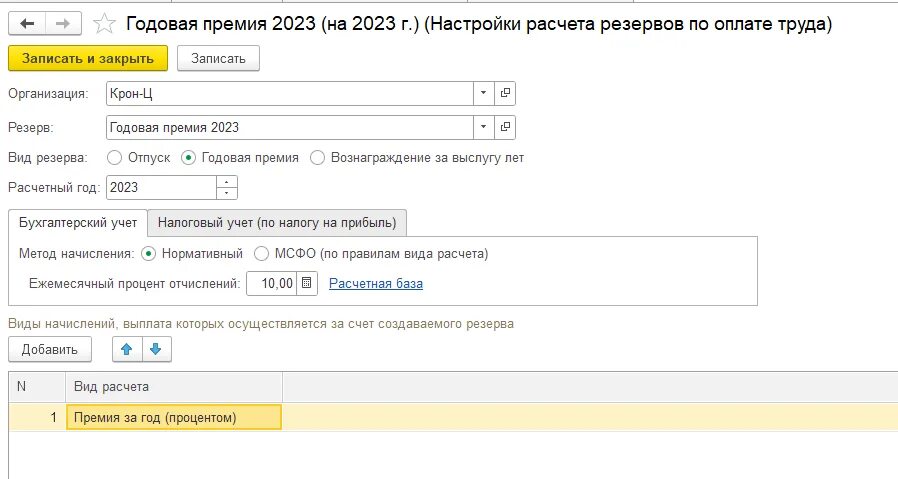
Task: Go back with the left arrow icon
Action: coord(27,23)
